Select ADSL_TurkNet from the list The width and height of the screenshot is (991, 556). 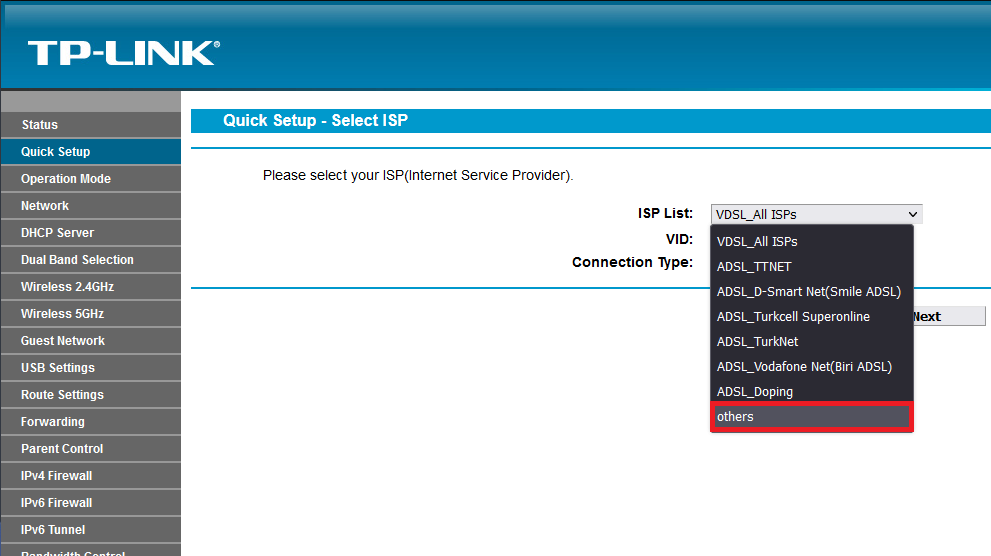tap(812, 341)
